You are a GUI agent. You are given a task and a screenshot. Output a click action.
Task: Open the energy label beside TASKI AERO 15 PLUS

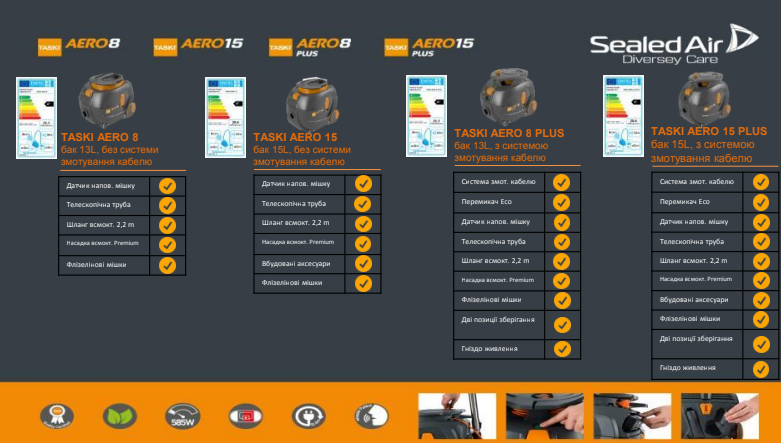coord(623,116)
